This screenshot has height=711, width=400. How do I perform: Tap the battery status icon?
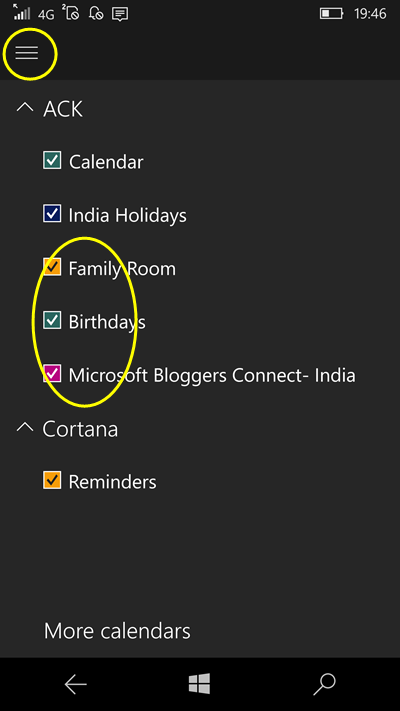(x=331, y=14)
